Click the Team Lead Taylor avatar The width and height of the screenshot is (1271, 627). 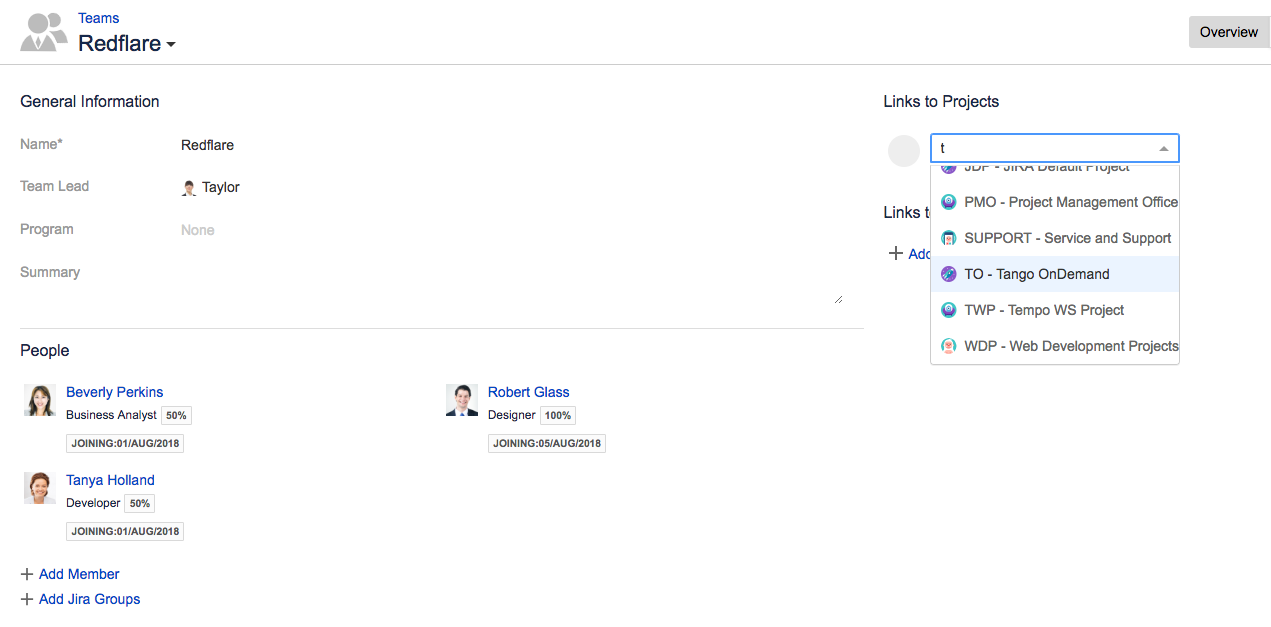(189, 188)
